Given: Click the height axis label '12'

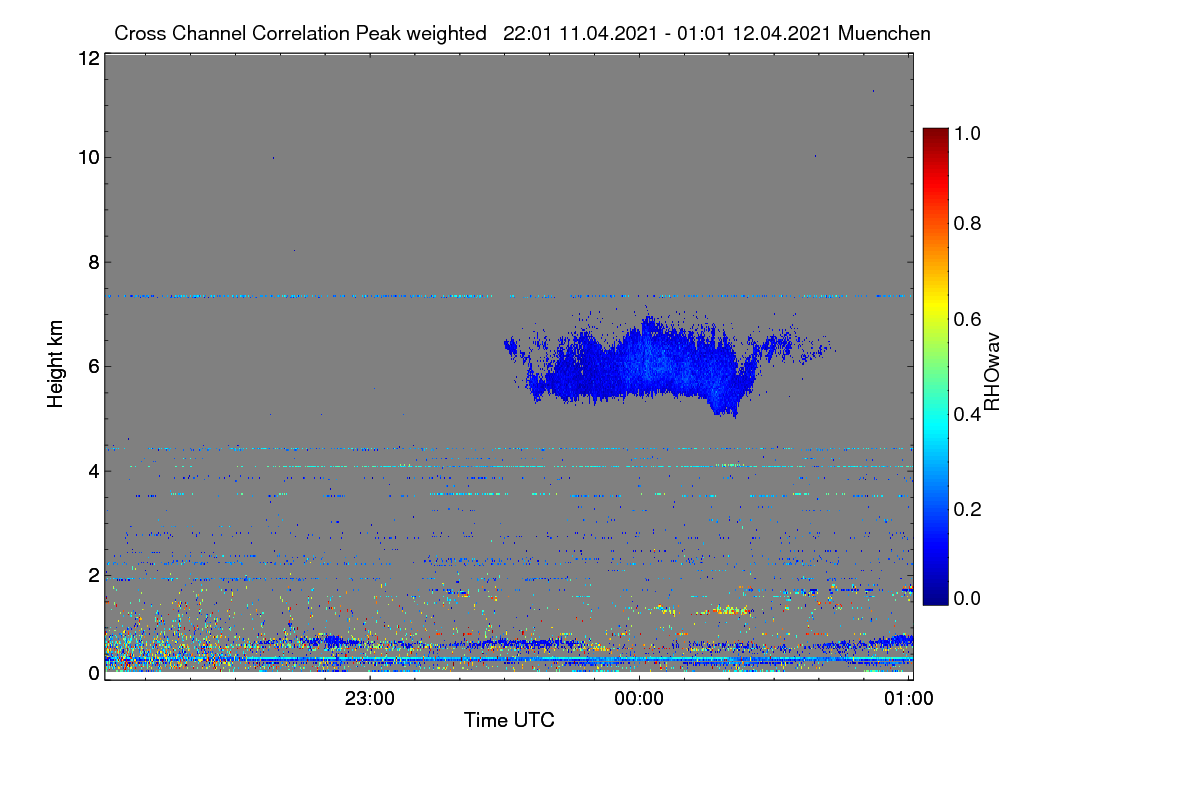Looking at the screenshot, I should tap(88, 59).
